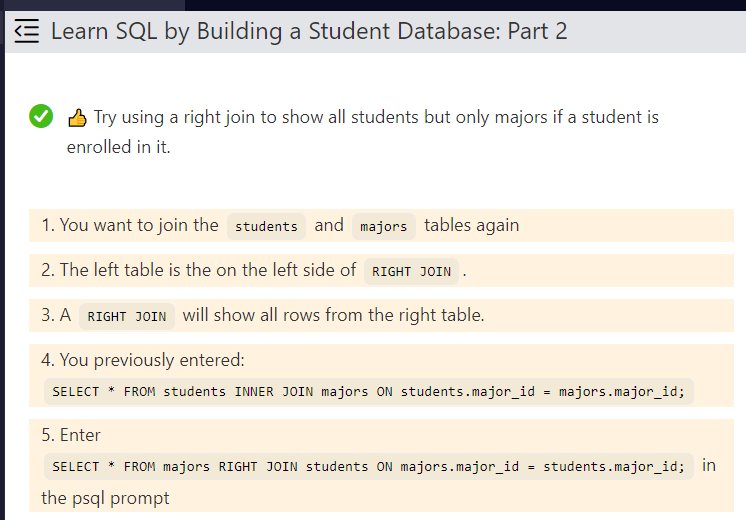Click the 'tables again' text in hint 1

(x=471, y=225)
